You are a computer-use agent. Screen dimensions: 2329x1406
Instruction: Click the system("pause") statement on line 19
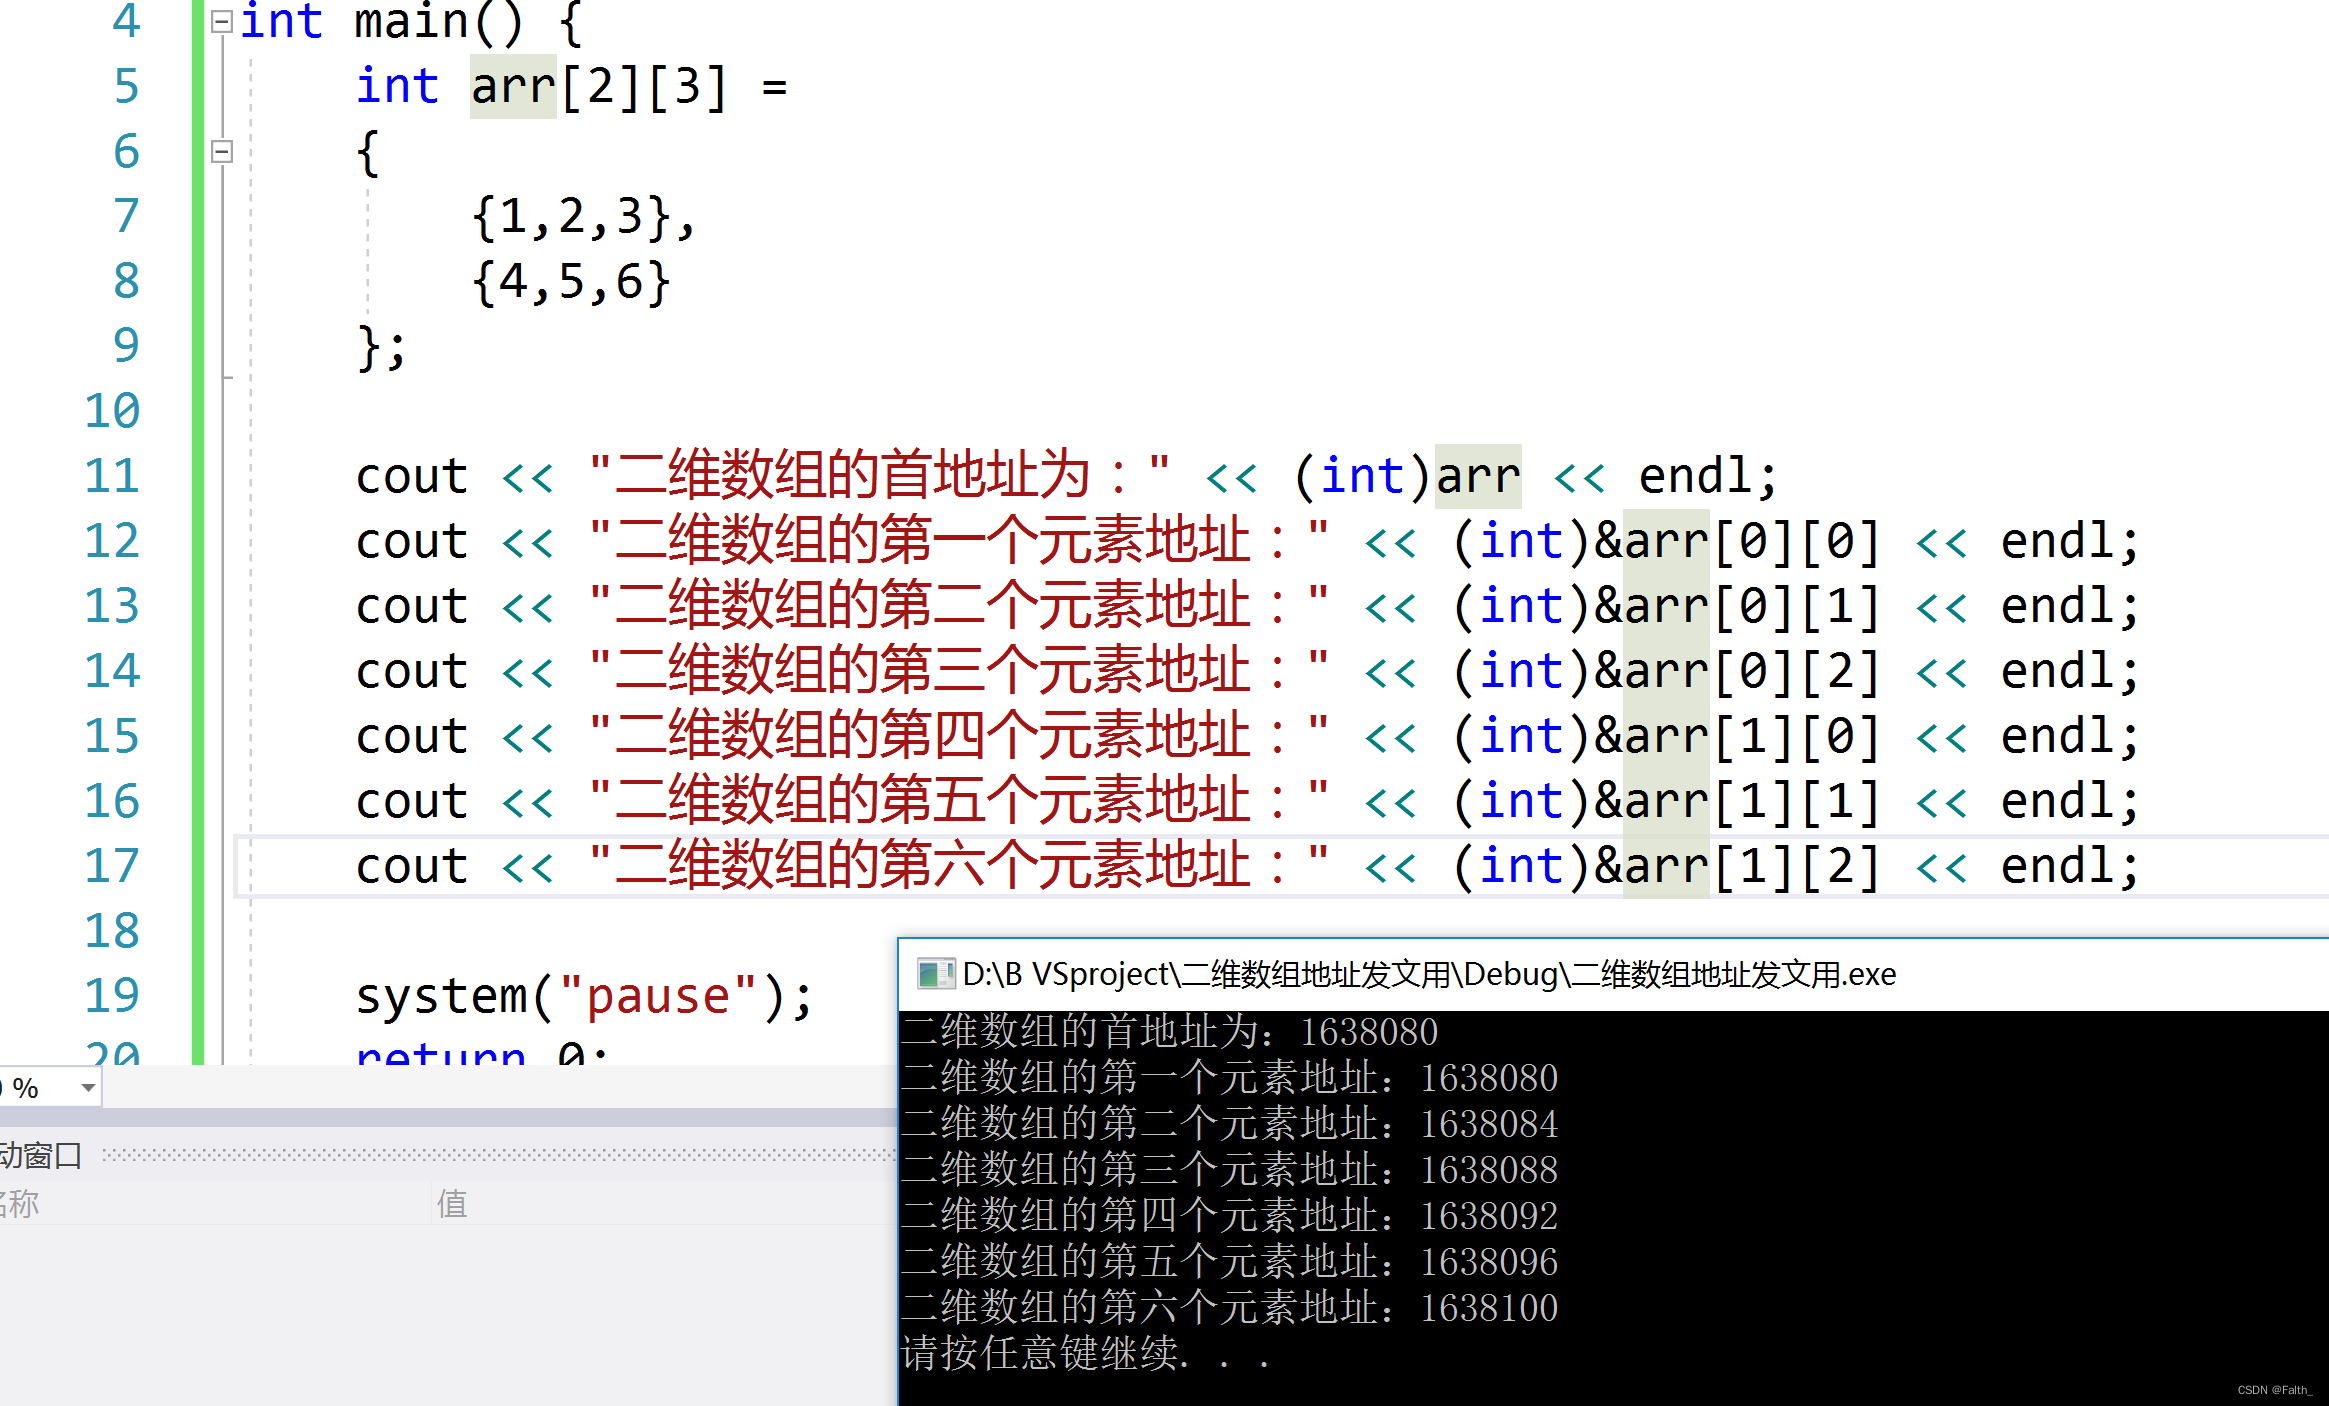click(x=586, y=996)
